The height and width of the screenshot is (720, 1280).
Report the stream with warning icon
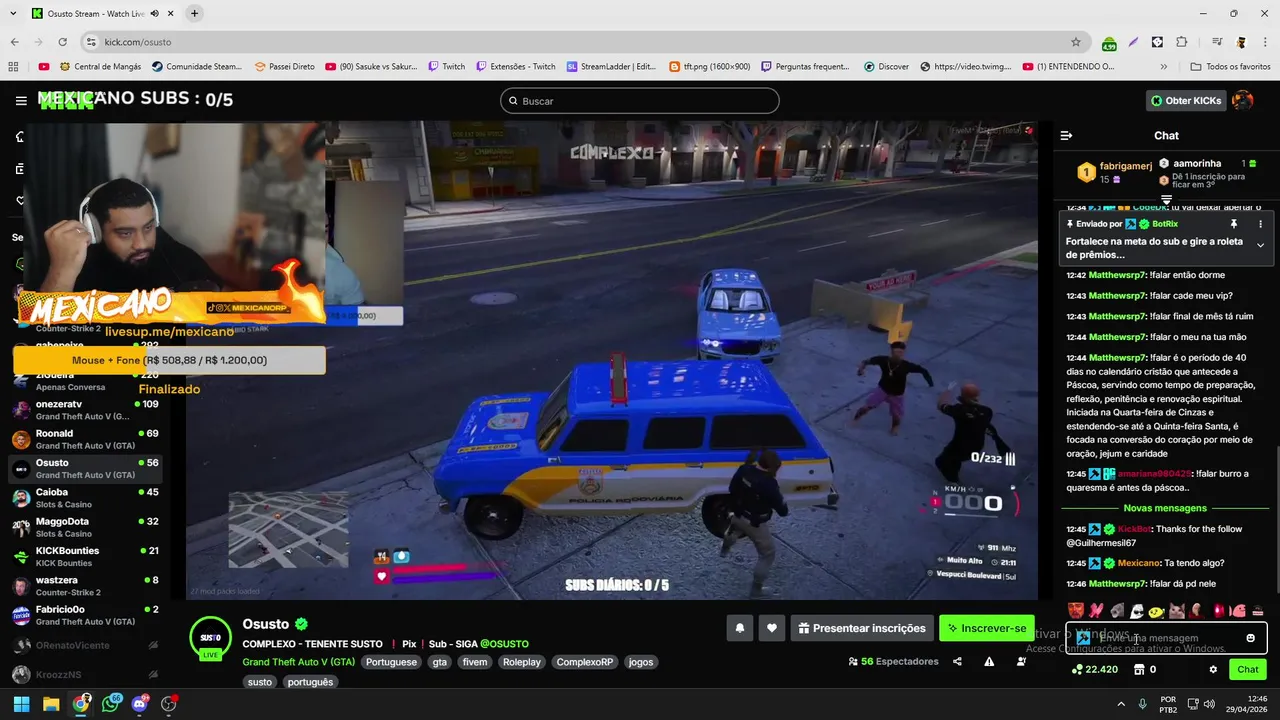(989, 661)
